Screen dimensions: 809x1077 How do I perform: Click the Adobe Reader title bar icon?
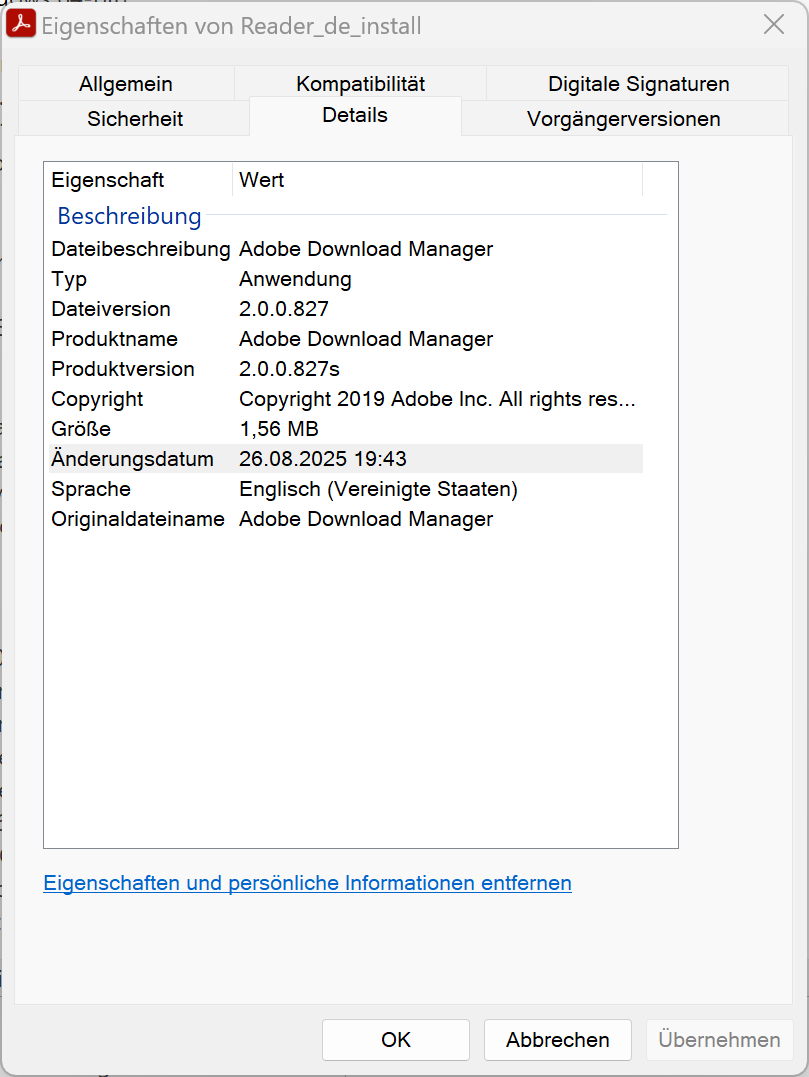[x=22, y=25]
